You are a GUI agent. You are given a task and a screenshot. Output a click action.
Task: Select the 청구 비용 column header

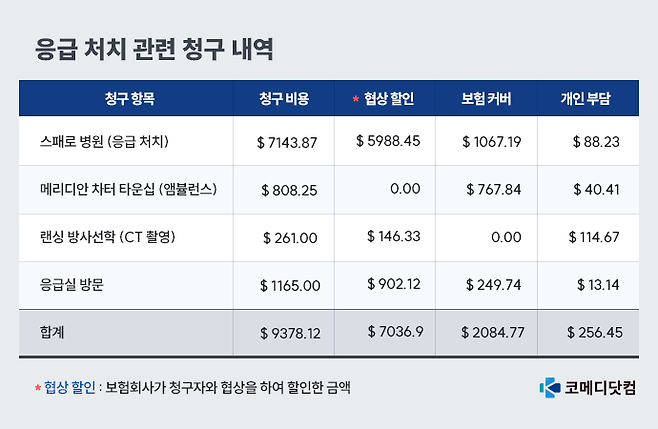(x=283, y=99)
